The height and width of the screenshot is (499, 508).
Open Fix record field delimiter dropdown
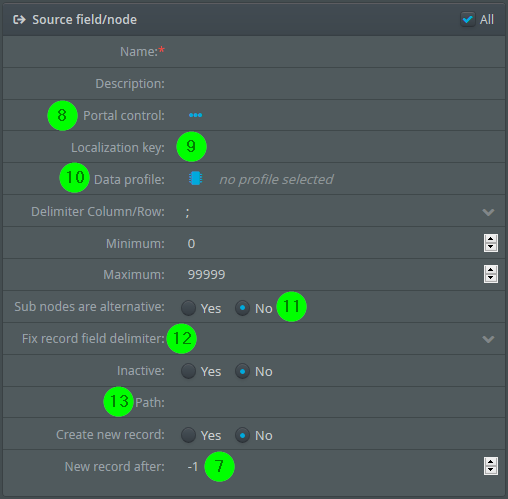[488, 339]
